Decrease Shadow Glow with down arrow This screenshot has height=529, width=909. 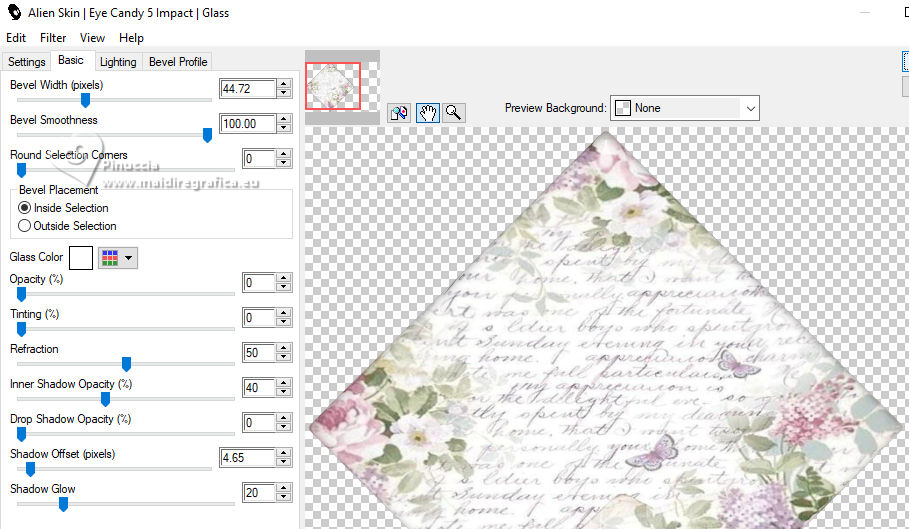coord(284,497)
